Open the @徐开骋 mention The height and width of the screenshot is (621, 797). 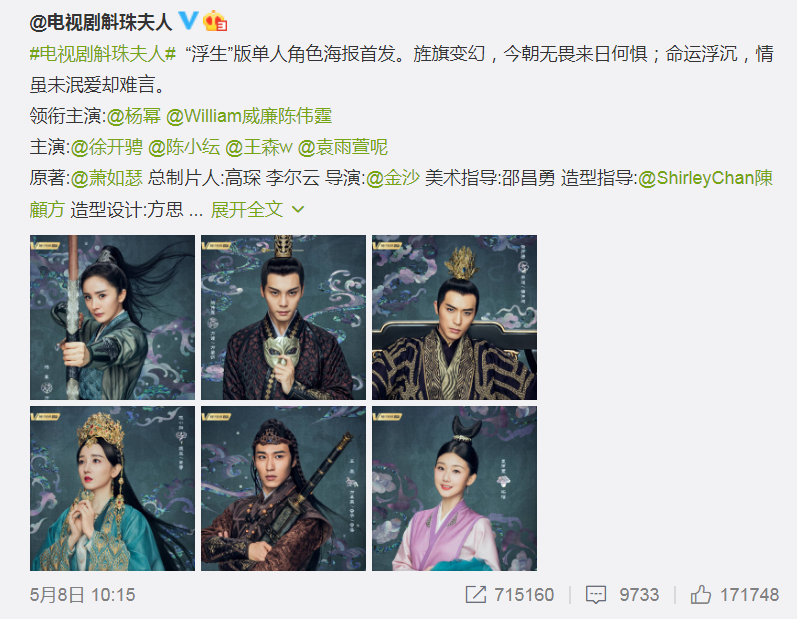click(x=106, y=147)
